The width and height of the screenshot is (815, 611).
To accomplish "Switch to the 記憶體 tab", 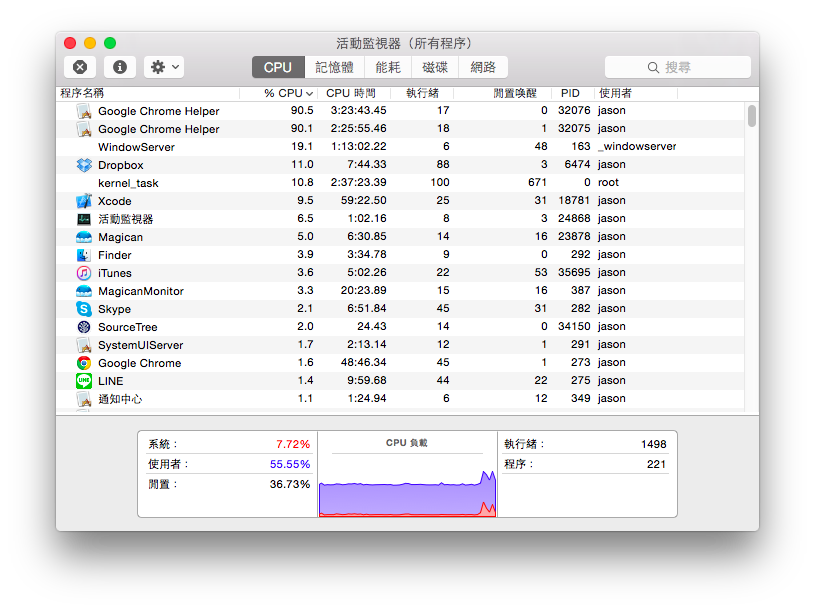I will (x=334, y=67).
